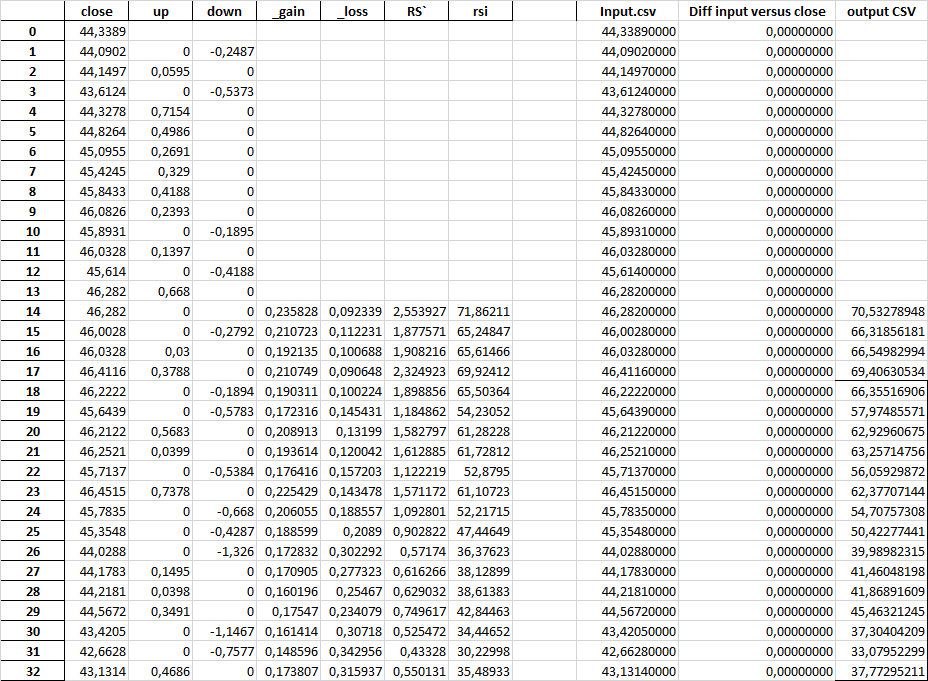Click output CSV cell 50,42277441
The width and height of the screenshot is (928, 681).
click(x=881, y=531)
